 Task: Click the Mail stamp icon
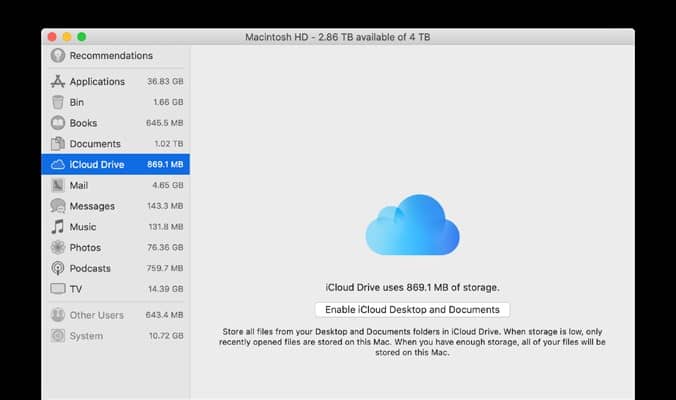58,185
